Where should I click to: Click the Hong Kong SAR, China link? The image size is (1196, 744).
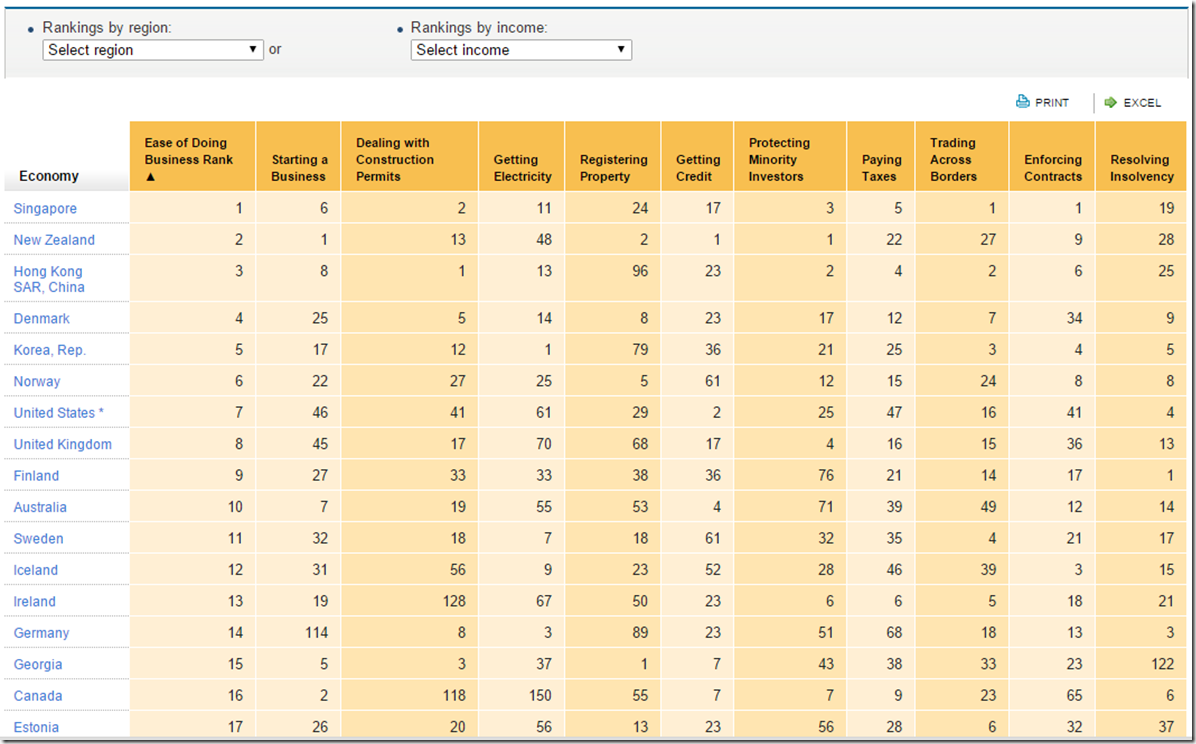point(49,279)
